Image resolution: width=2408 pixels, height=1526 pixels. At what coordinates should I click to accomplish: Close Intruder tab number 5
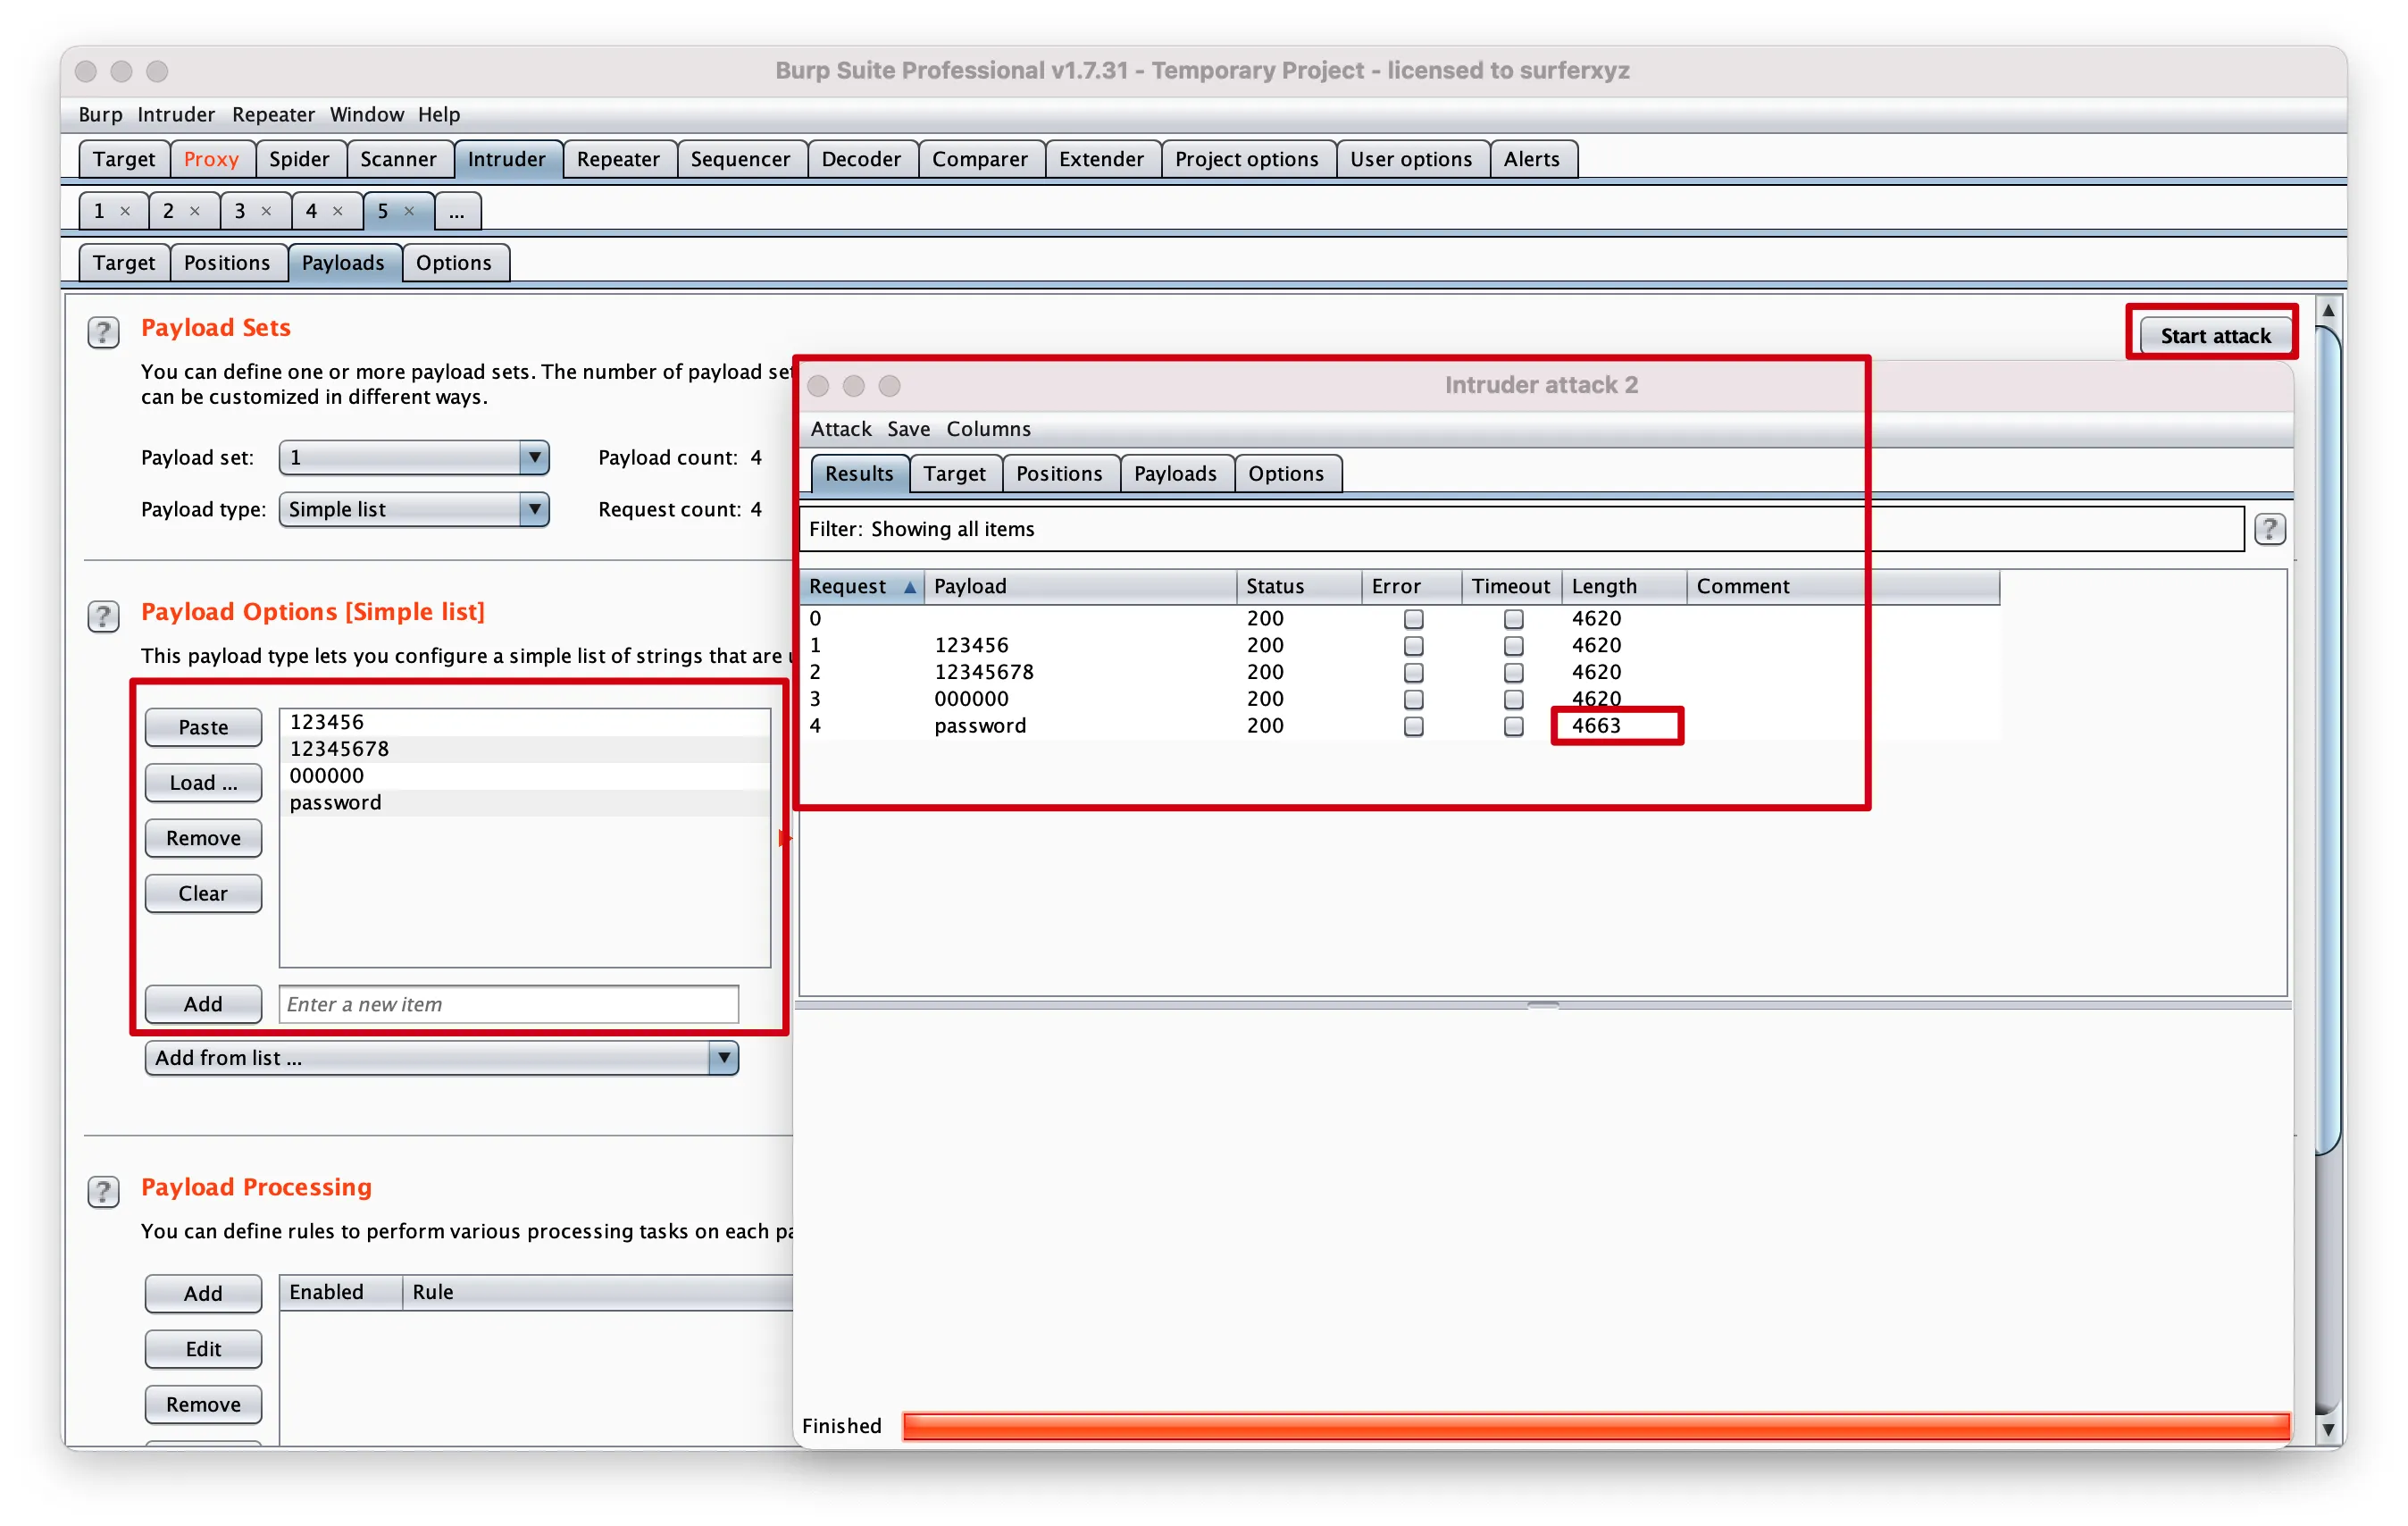[409, 211]
